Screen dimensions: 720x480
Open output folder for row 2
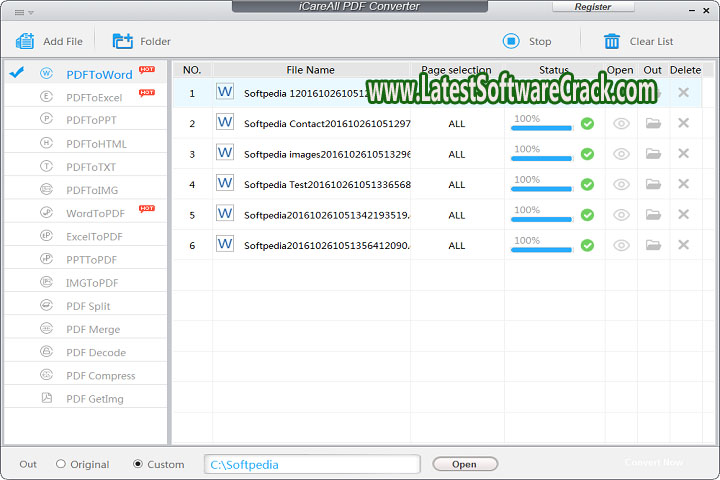[x=653, y=124]
